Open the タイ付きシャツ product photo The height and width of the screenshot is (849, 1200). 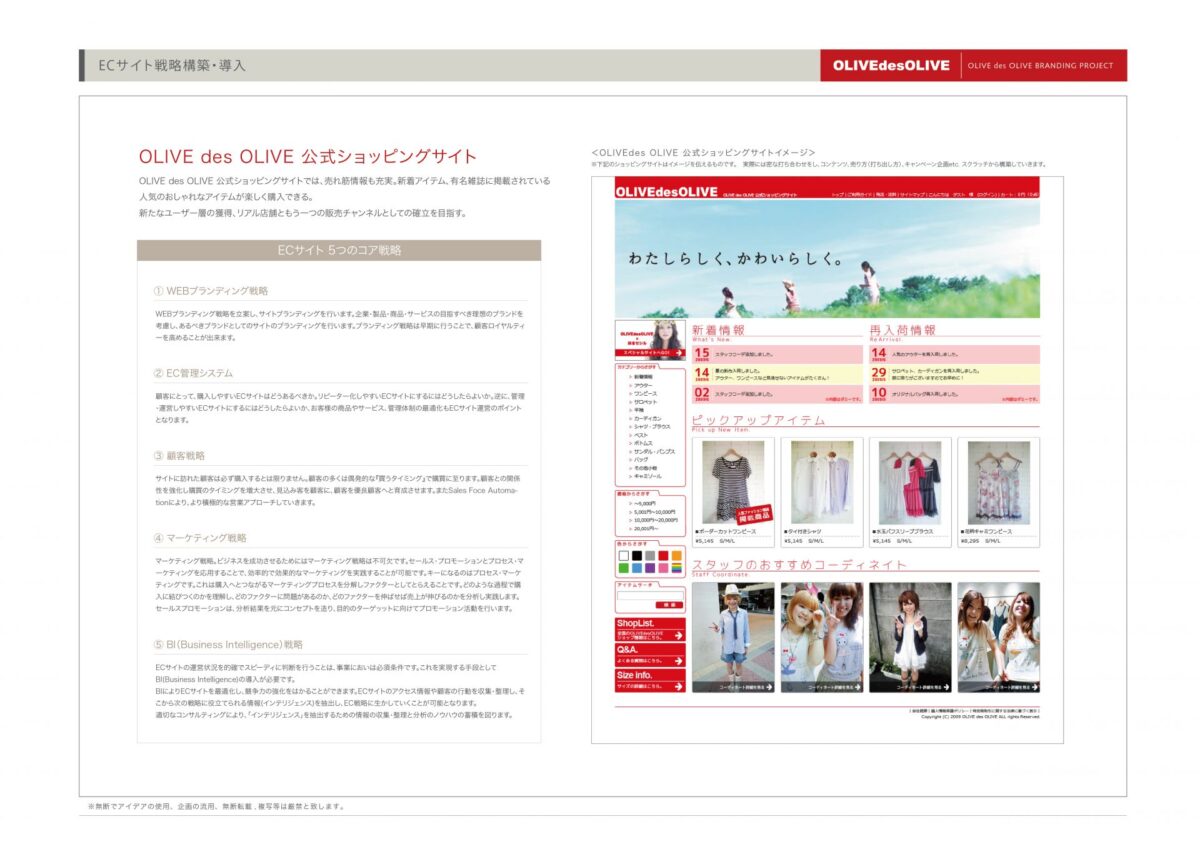(x=822, y=482)
